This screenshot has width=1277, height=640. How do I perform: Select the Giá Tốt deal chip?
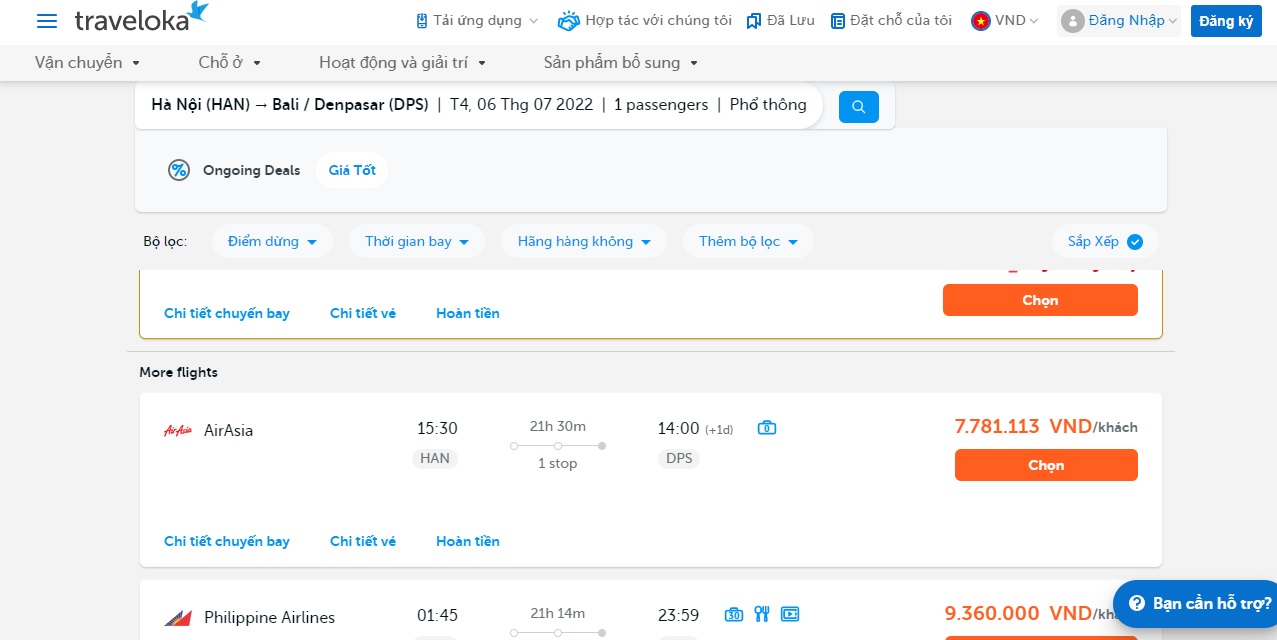coord(352,170)
